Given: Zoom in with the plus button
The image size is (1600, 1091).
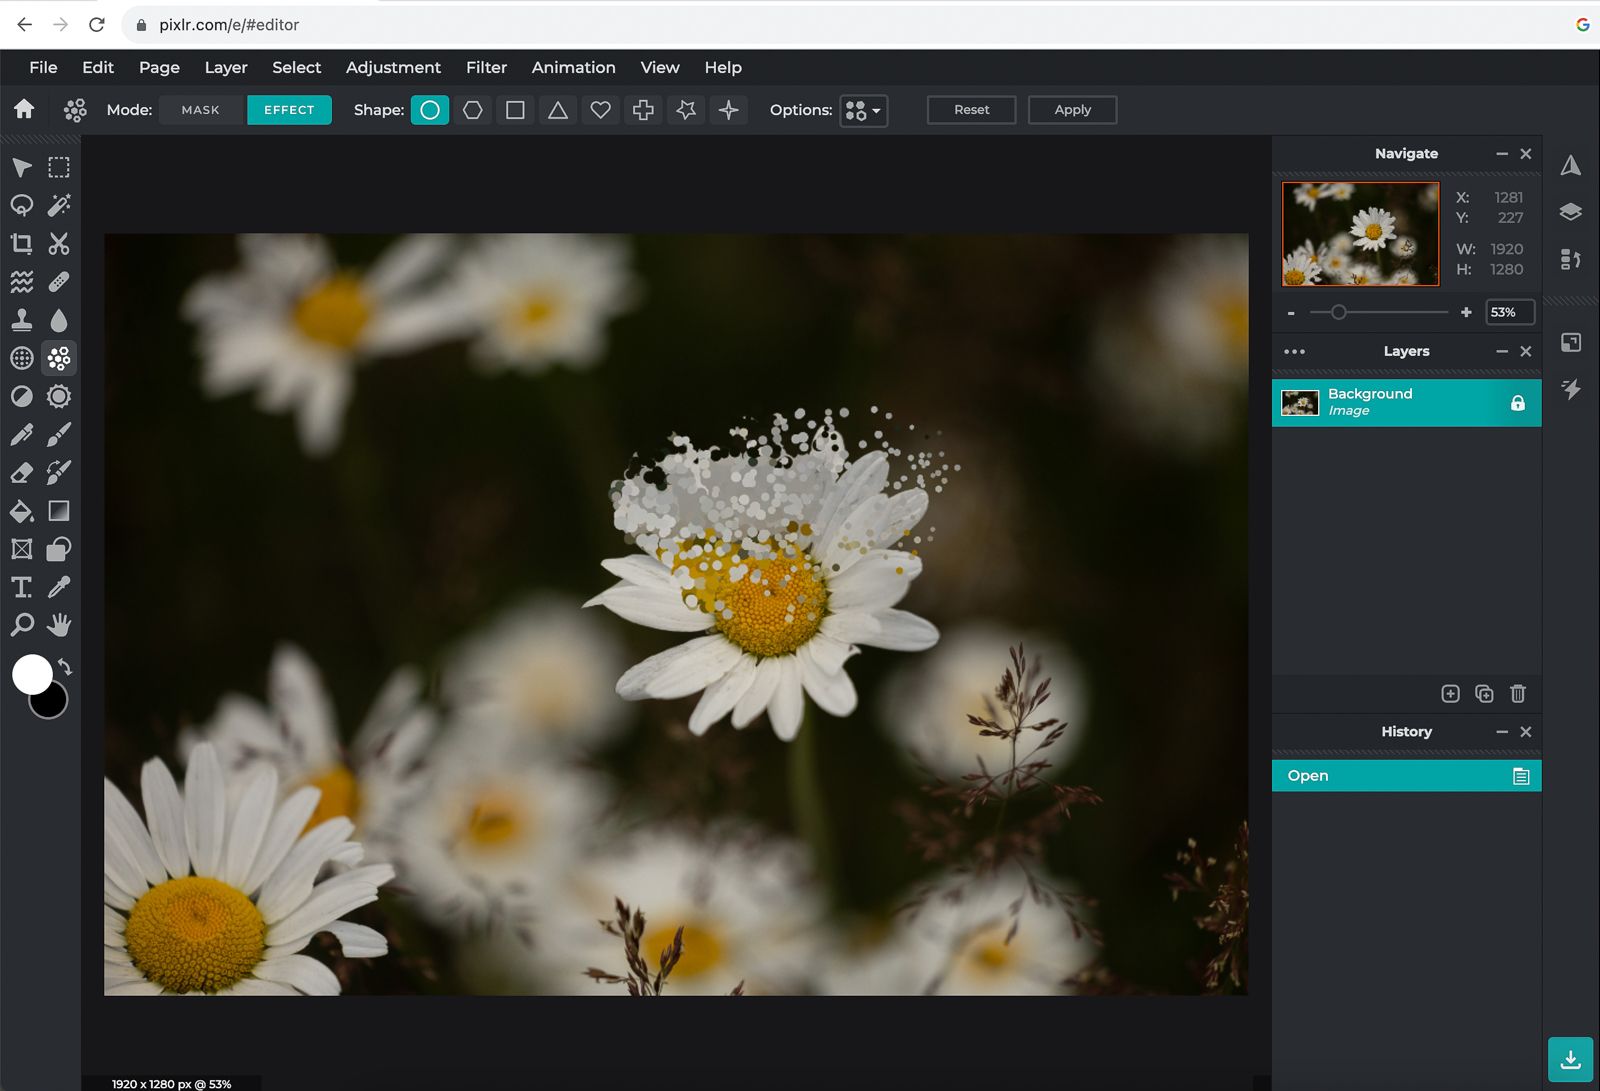Looking at the screenshot, I should coord(1466,313).
